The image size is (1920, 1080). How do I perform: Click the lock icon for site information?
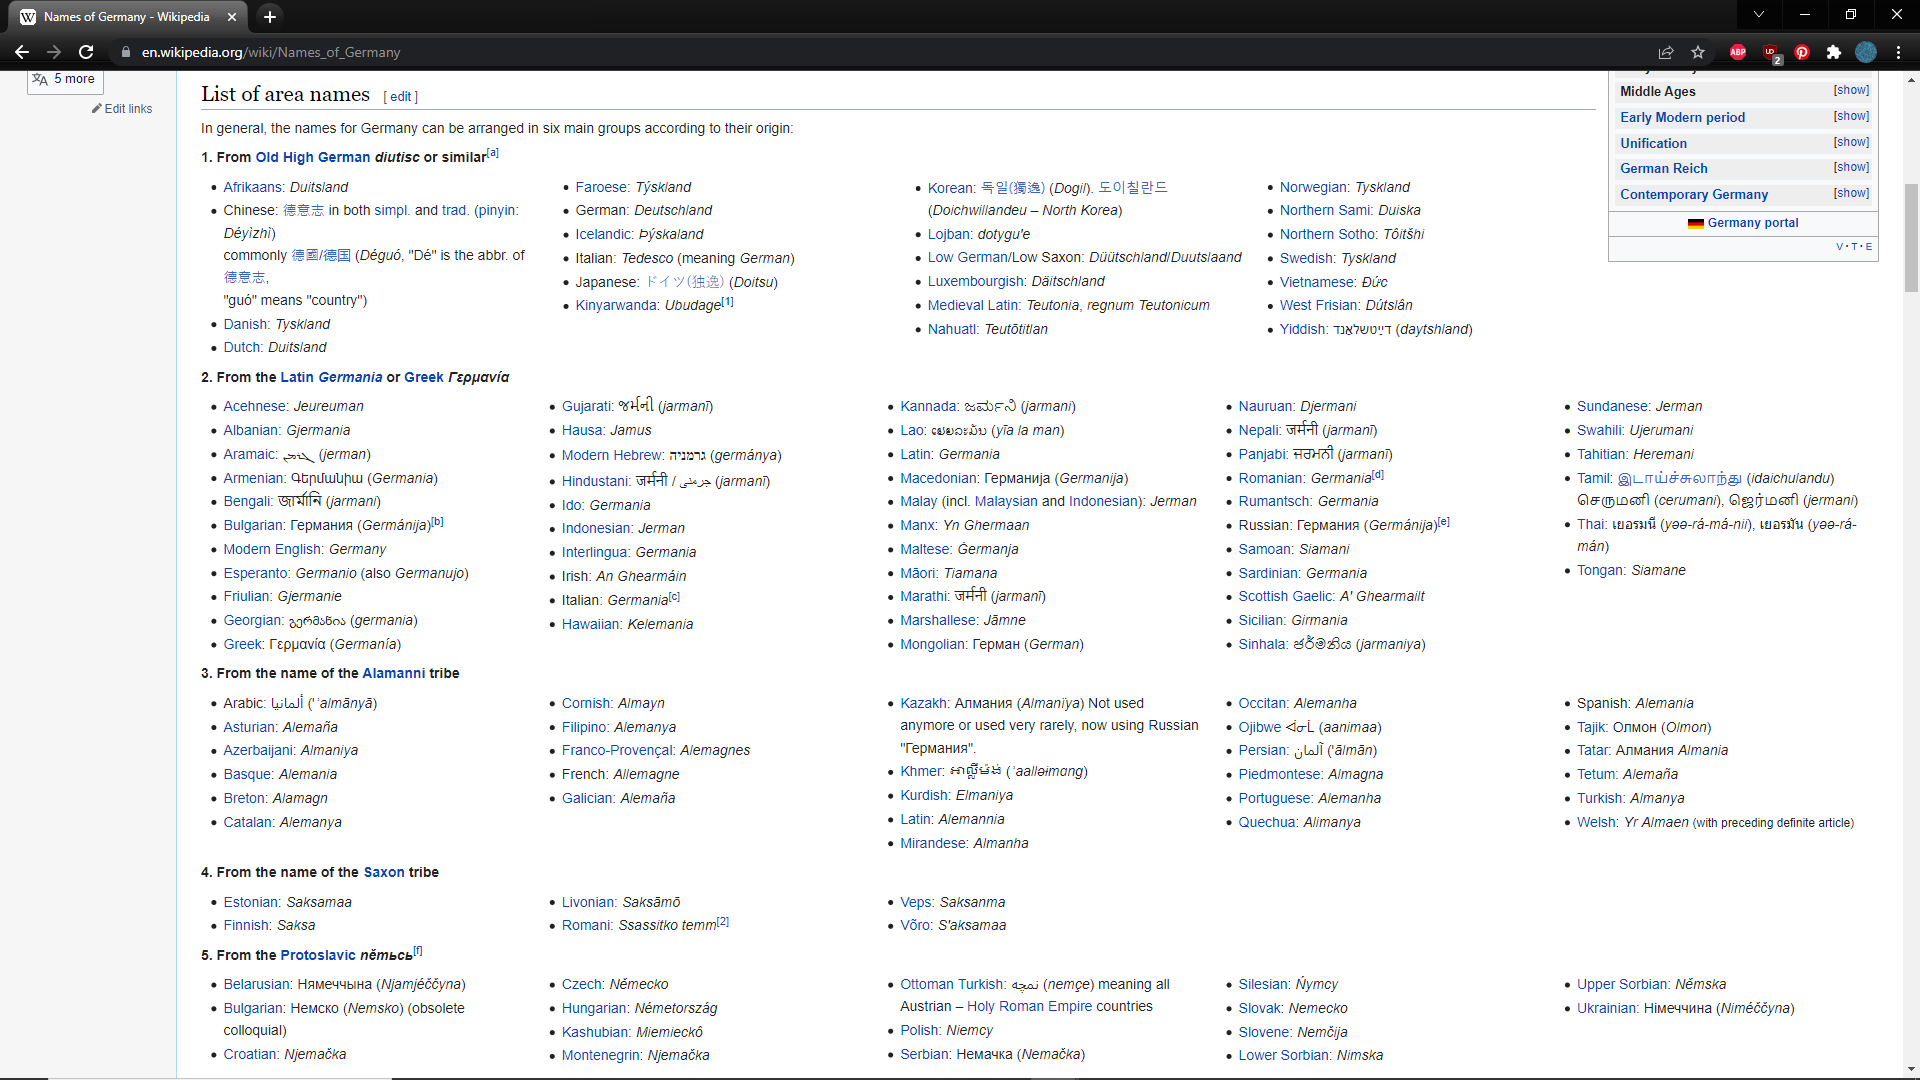click(x=126, y=52)
